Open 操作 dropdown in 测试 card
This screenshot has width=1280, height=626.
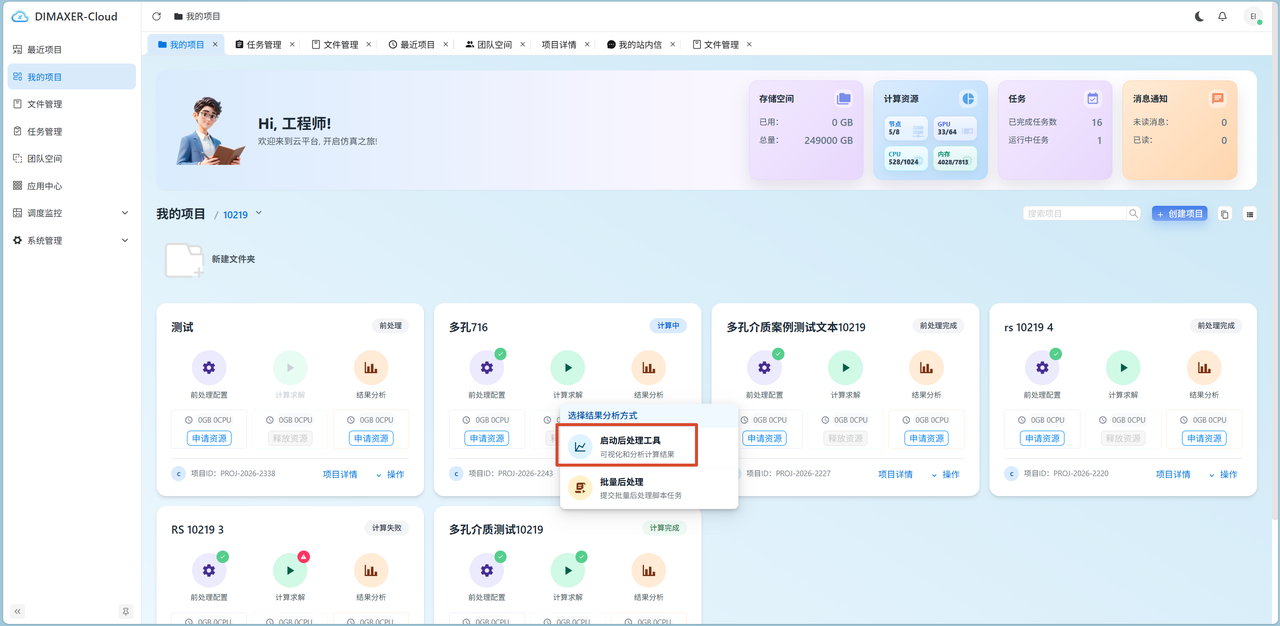390,474
